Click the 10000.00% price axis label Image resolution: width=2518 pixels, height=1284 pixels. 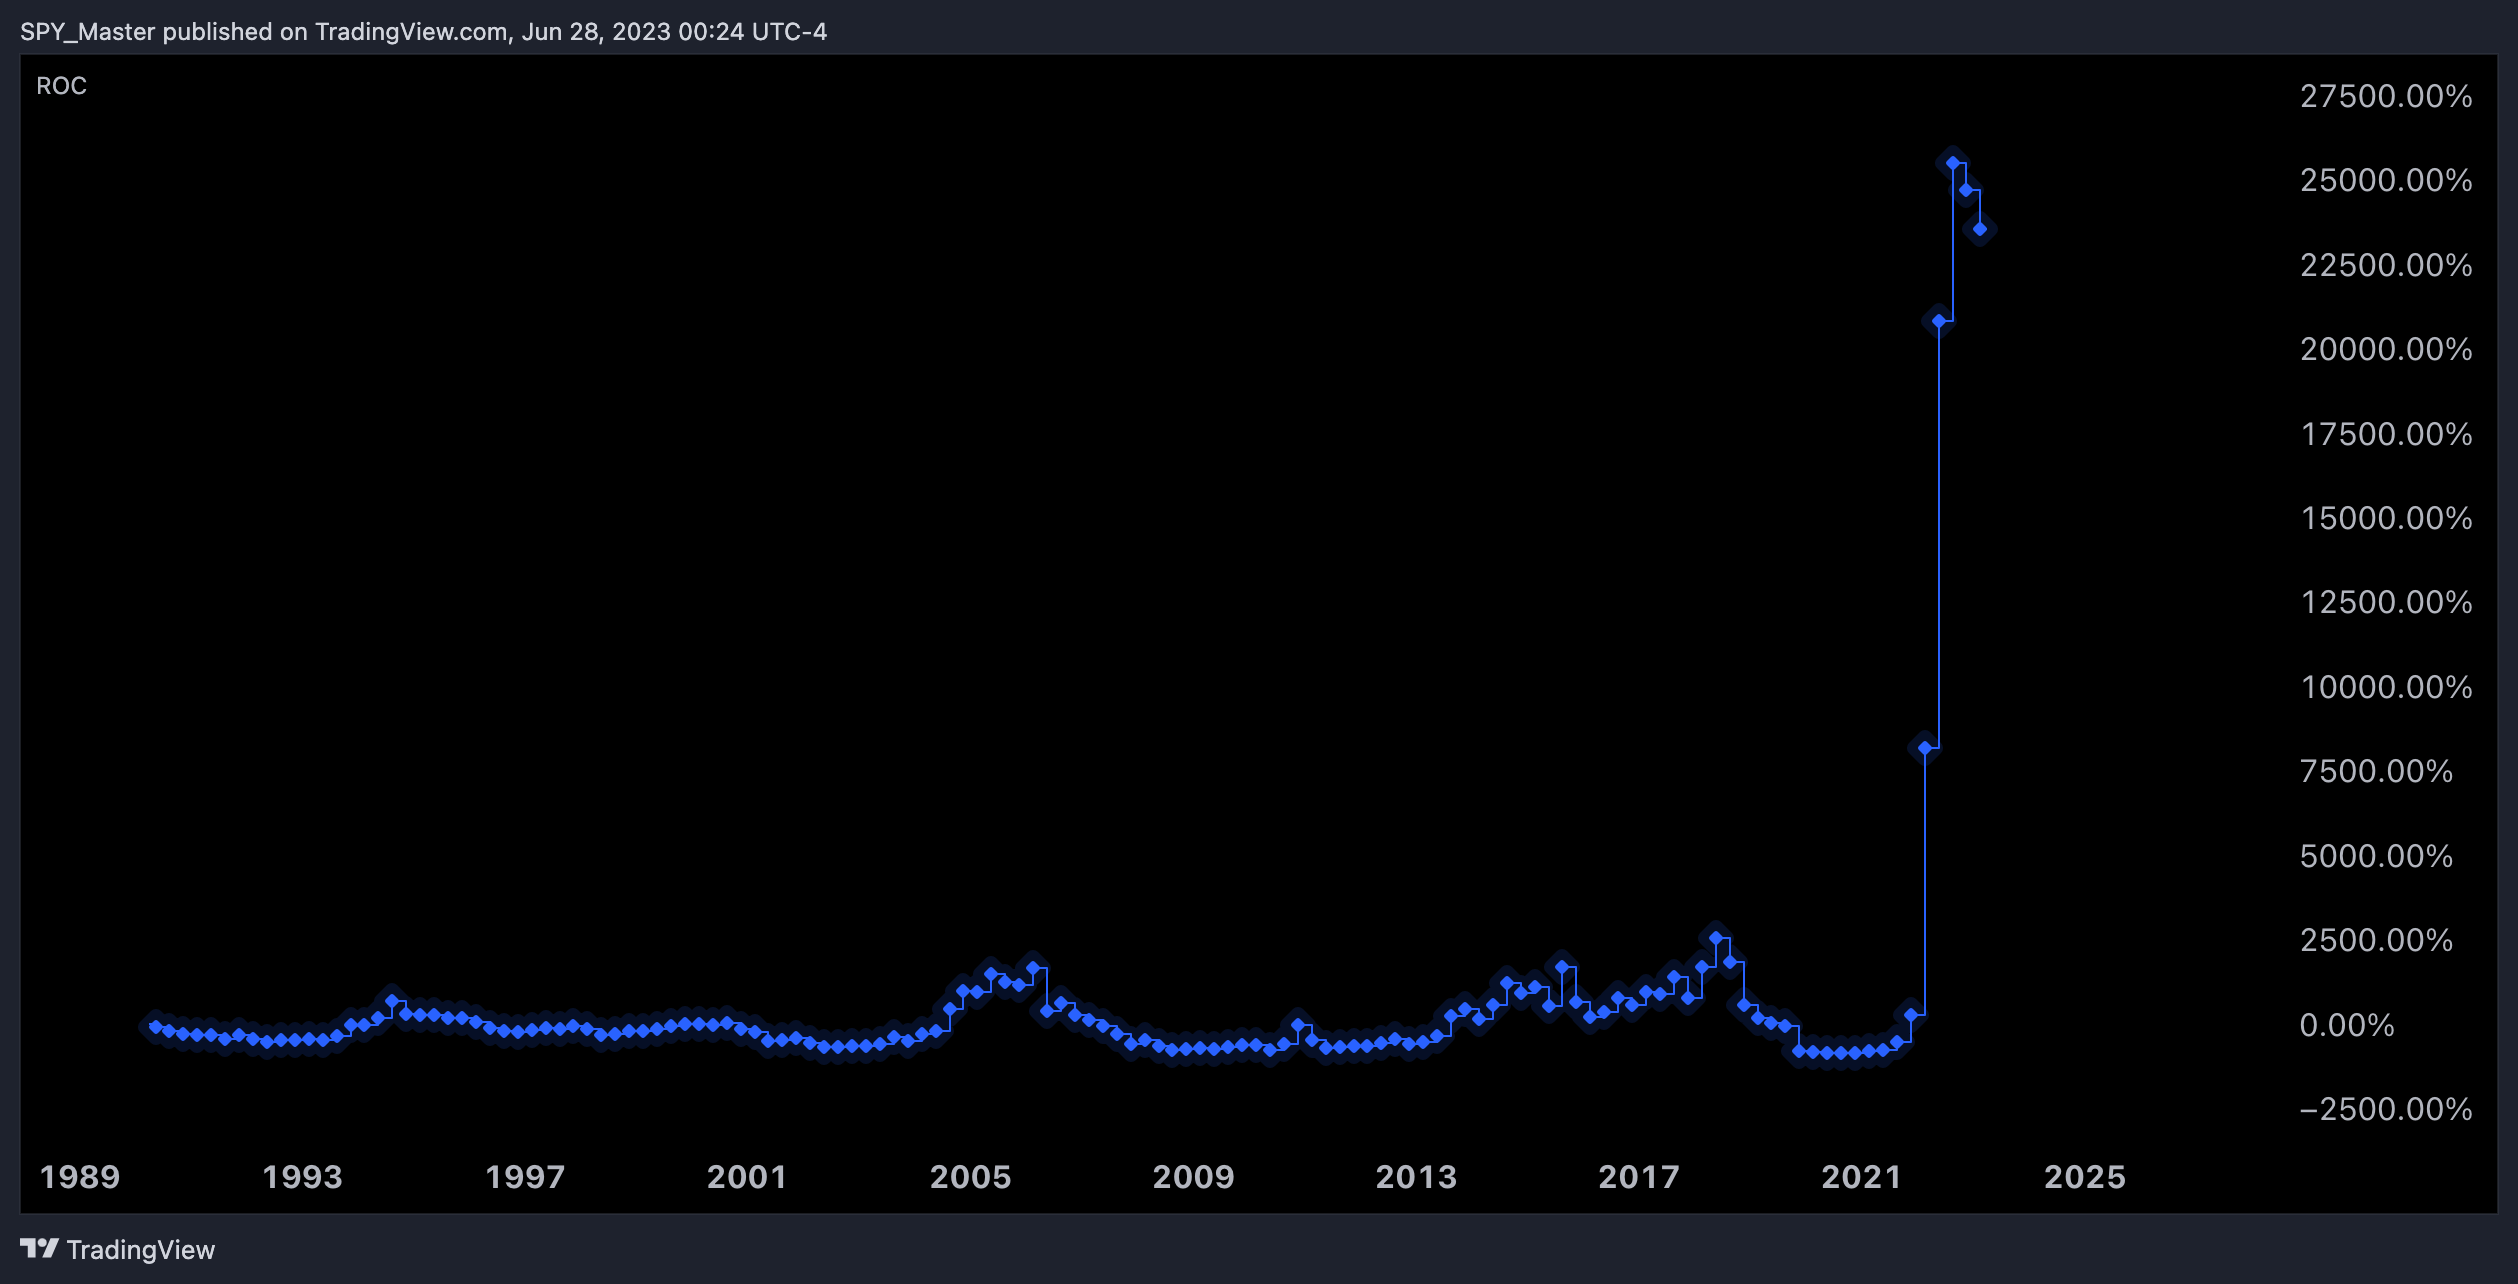2386,687
